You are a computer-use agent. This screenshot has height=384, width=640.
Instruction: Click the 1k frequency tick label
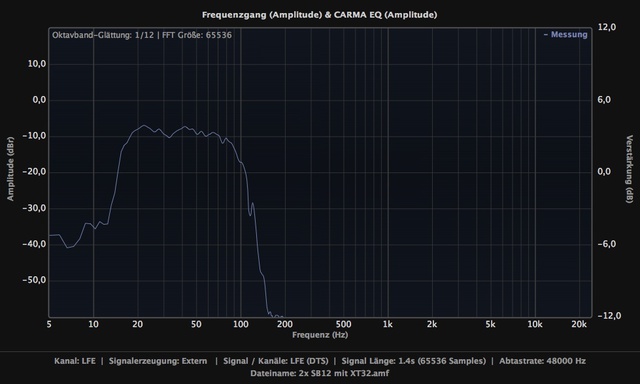[x=387, y=324]
